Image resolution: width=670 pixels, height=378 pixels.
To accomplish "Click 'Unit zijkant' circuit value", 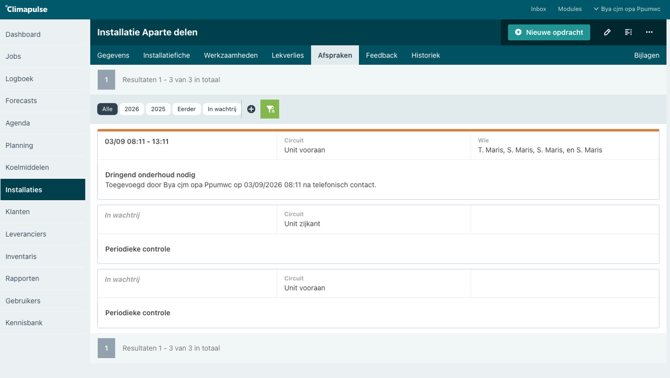I will click(x=302, y=224).
